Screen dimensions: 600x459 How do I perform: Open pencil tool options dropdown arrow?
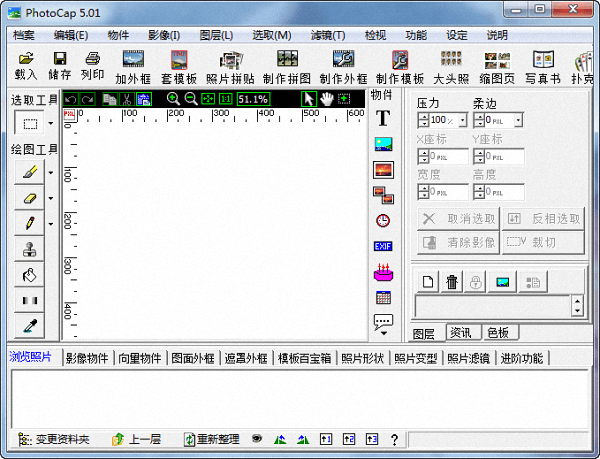point(51,224)
